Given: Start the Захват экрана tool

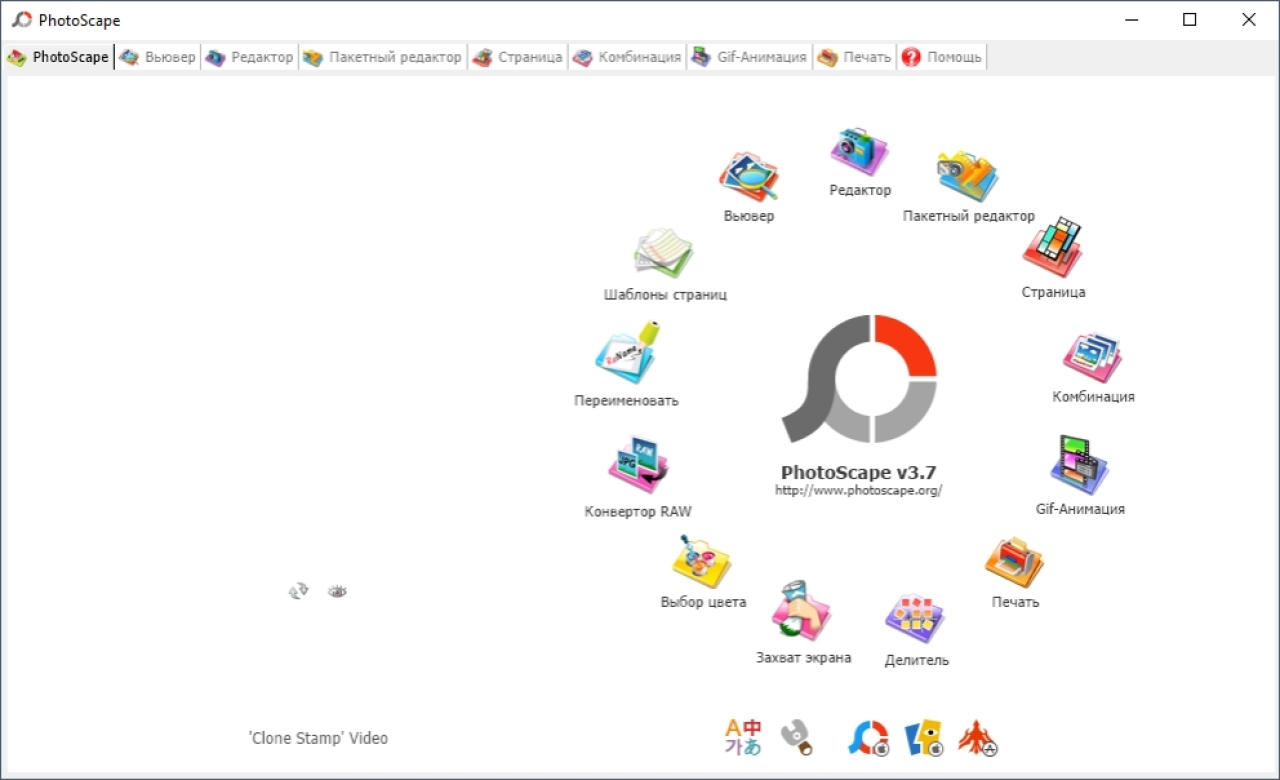Looking at the screenshot, I should click(802, 611).
